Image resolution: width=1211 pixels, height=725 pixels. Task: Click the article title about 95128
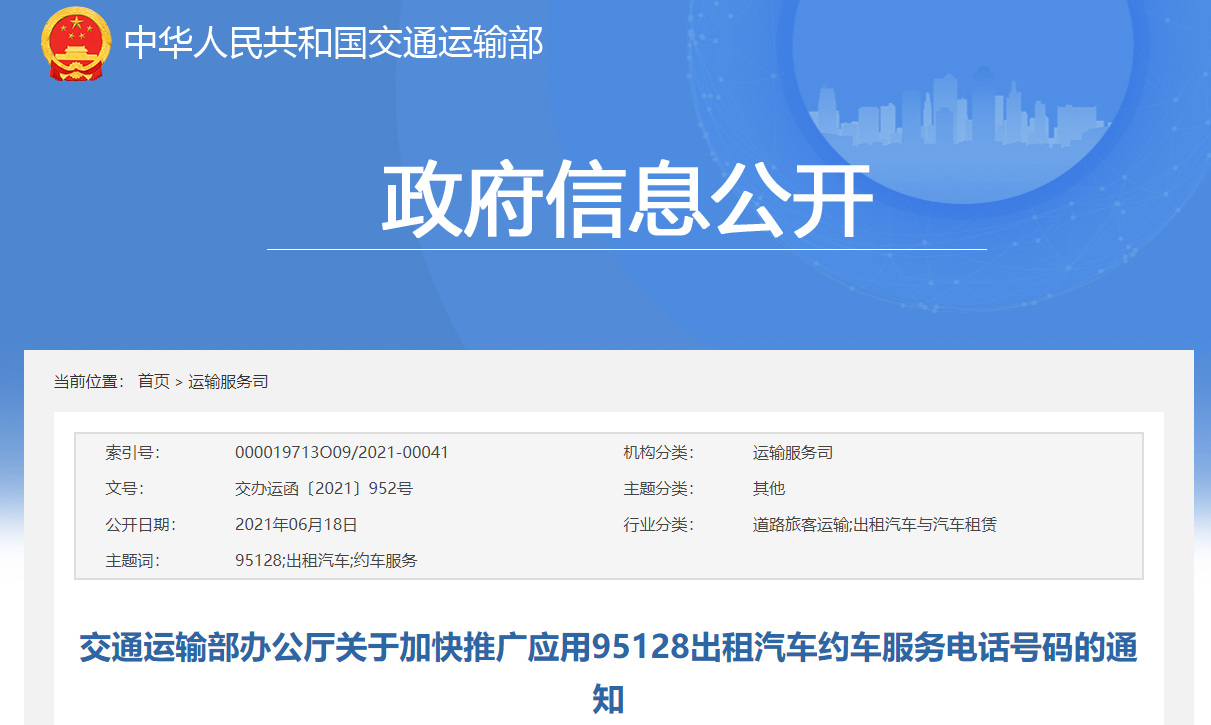[x=608, y=672]
